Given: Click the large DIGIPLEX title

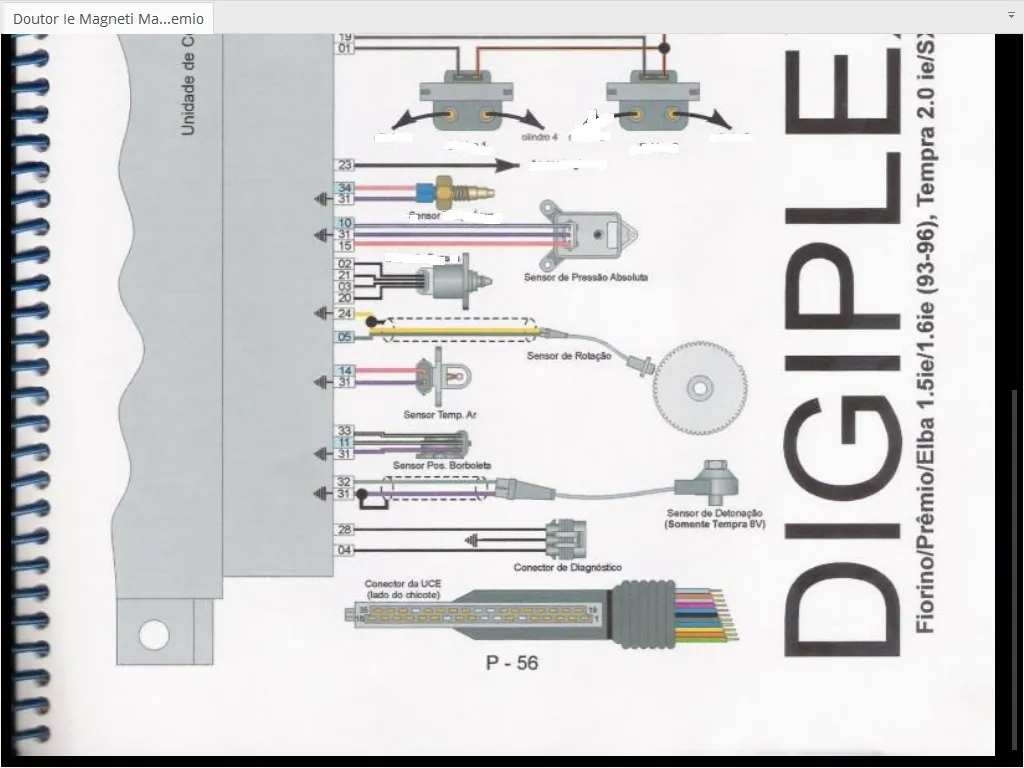Looking at the screenshot, I should coord(842,346).
